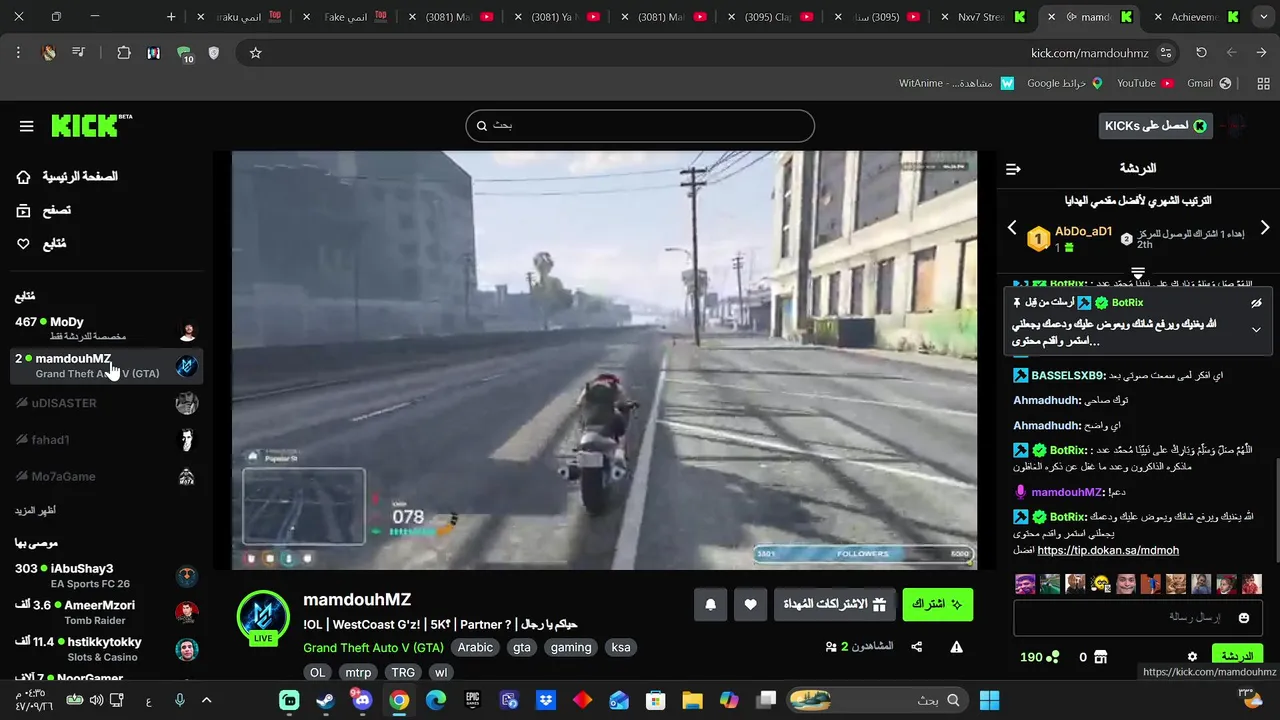Open Steam from the taskbar
The image size is (1280, 720).
[325, 700]
